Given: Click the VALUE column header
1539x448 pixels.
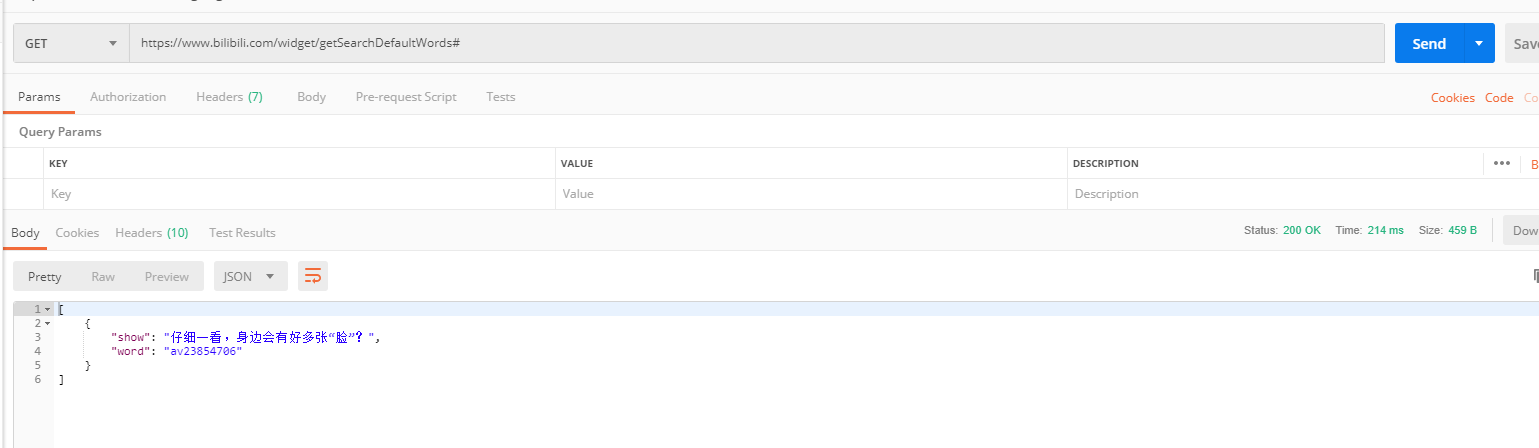Looking at the screenshot, I should point(577,163).
